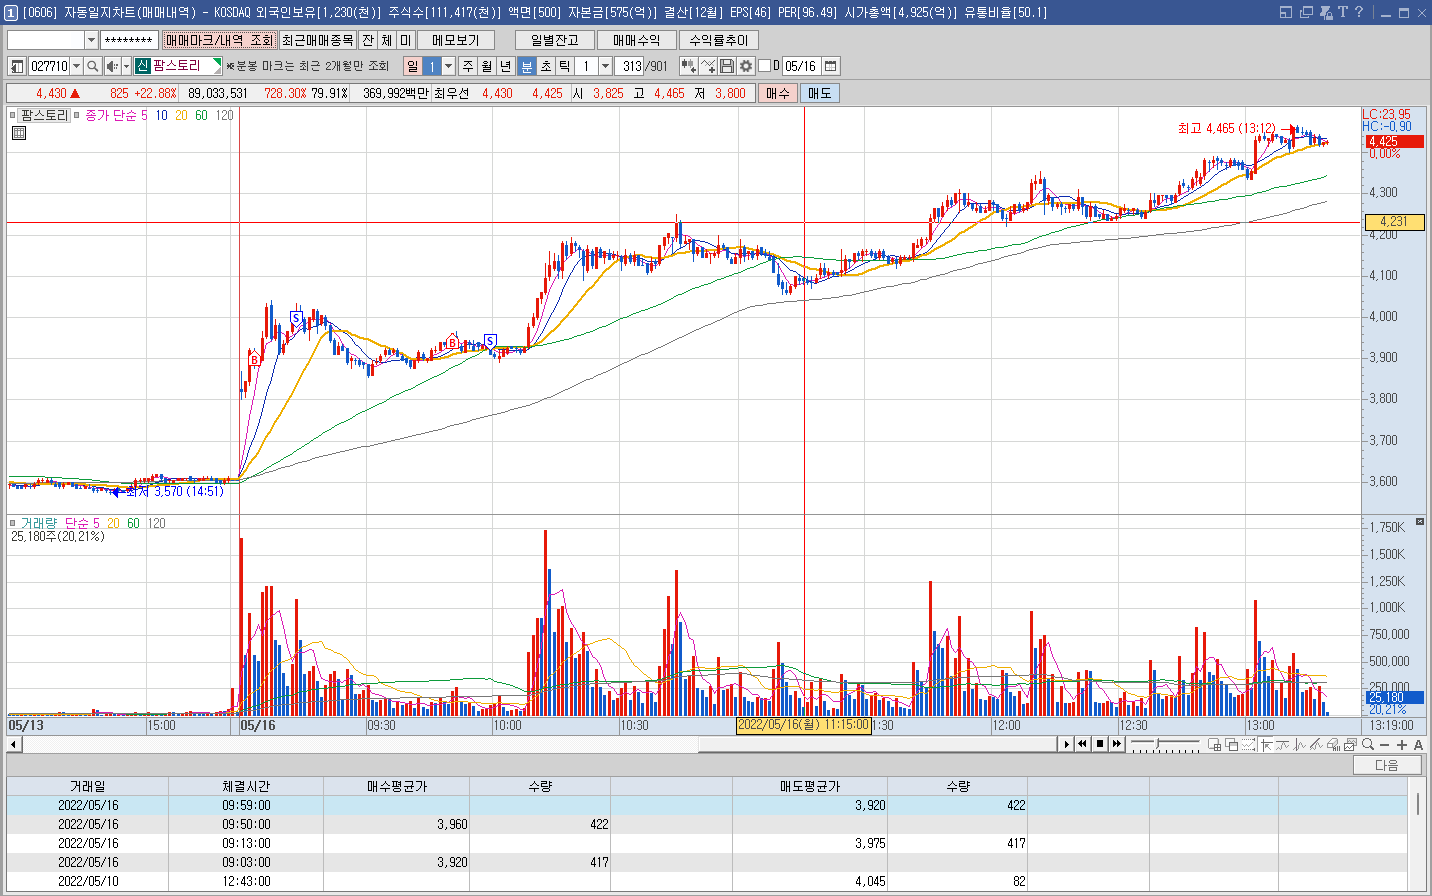Click the cascade windows icon in title bar
This screenshot has width=1432, height=896.
[1306, 12]
